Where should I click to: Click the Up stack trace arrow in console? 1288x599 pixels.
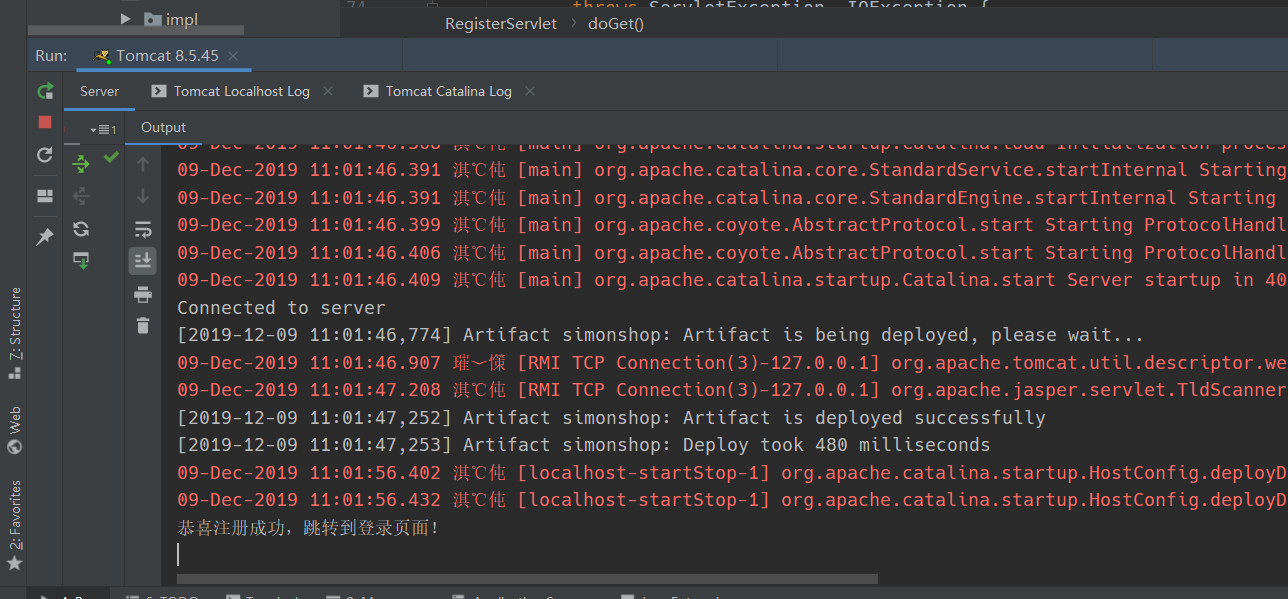pyautogui.click(x=143, y=164)
